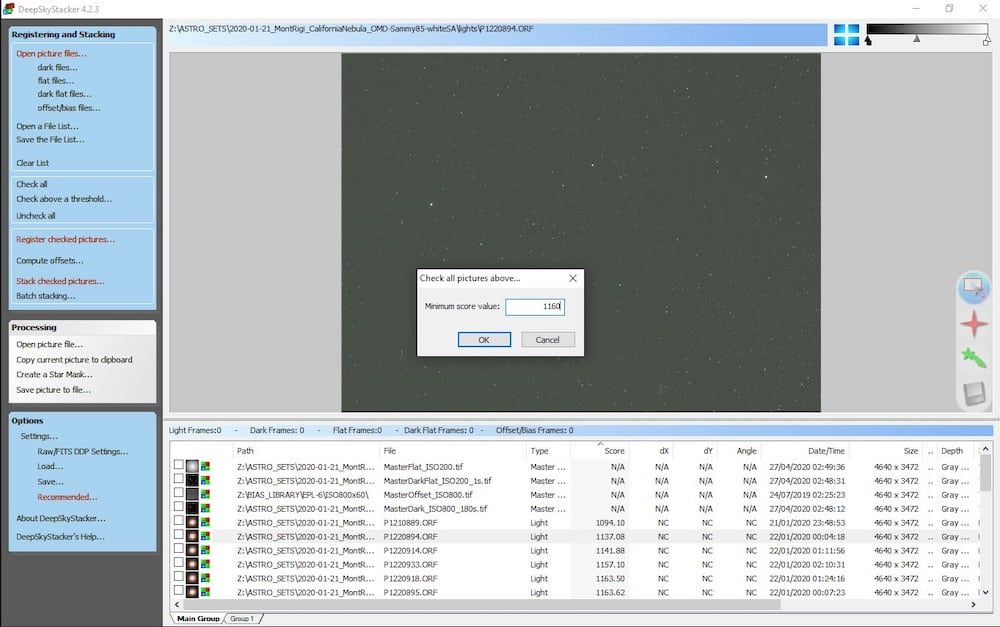Cancel the Check all pictures above dialog
The height and width of the screenshot is (627, 1000).
(x=548, y=340)
